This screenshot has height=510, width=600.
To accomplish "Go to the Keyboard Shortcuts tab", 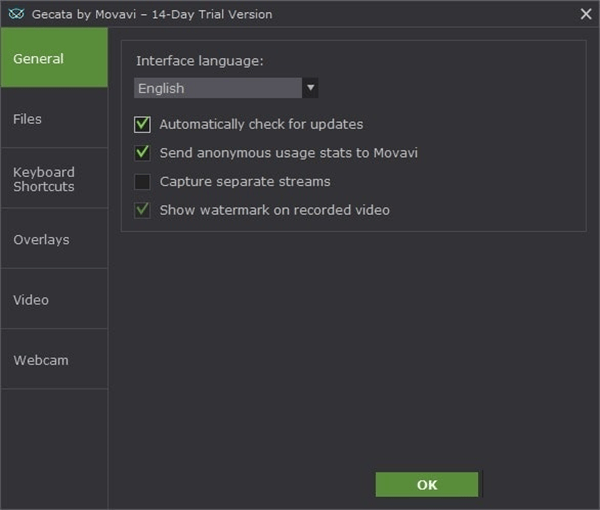I will point(54,179).
